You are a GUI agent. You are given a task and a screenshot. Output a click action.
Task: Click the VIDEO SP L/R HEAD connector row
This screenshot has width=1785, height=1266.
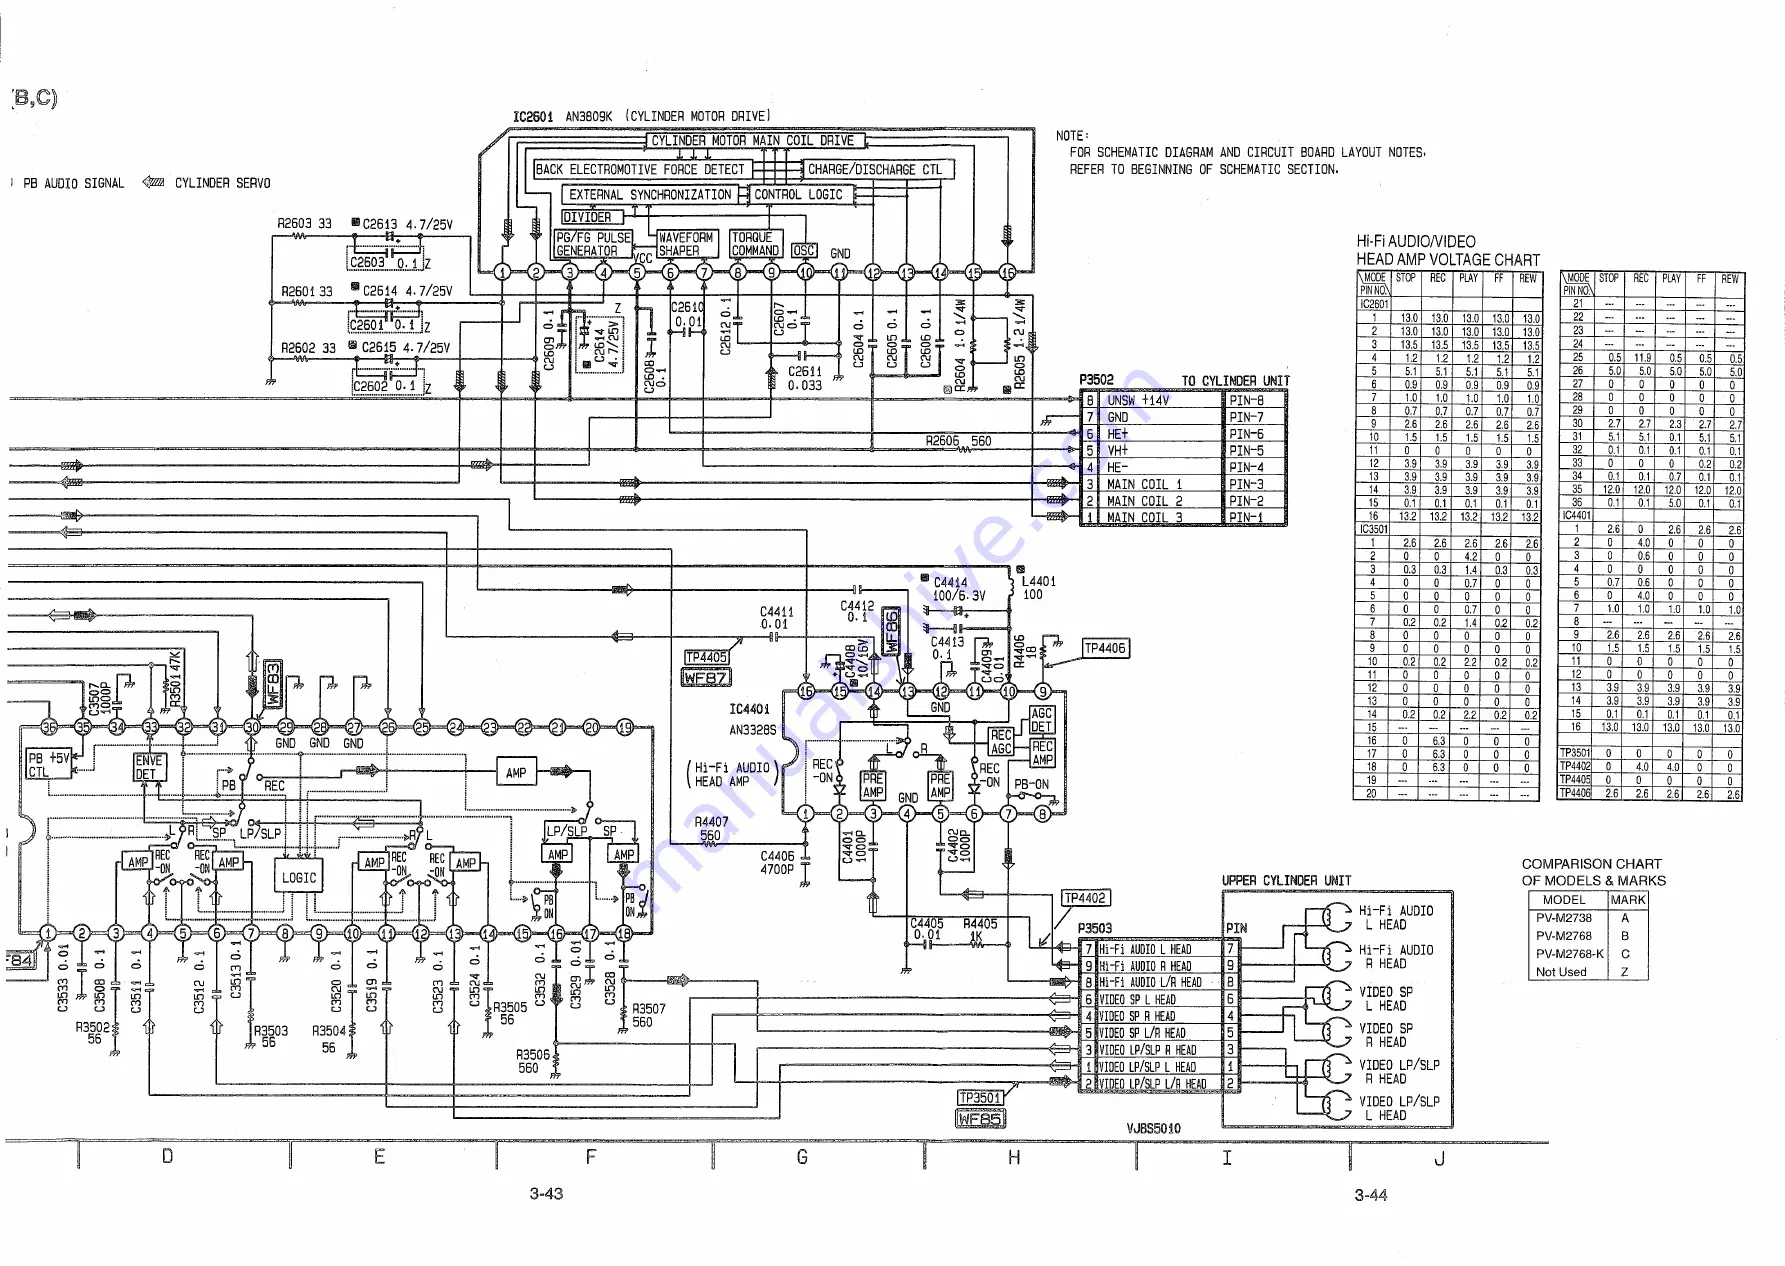point(1160,1033)
